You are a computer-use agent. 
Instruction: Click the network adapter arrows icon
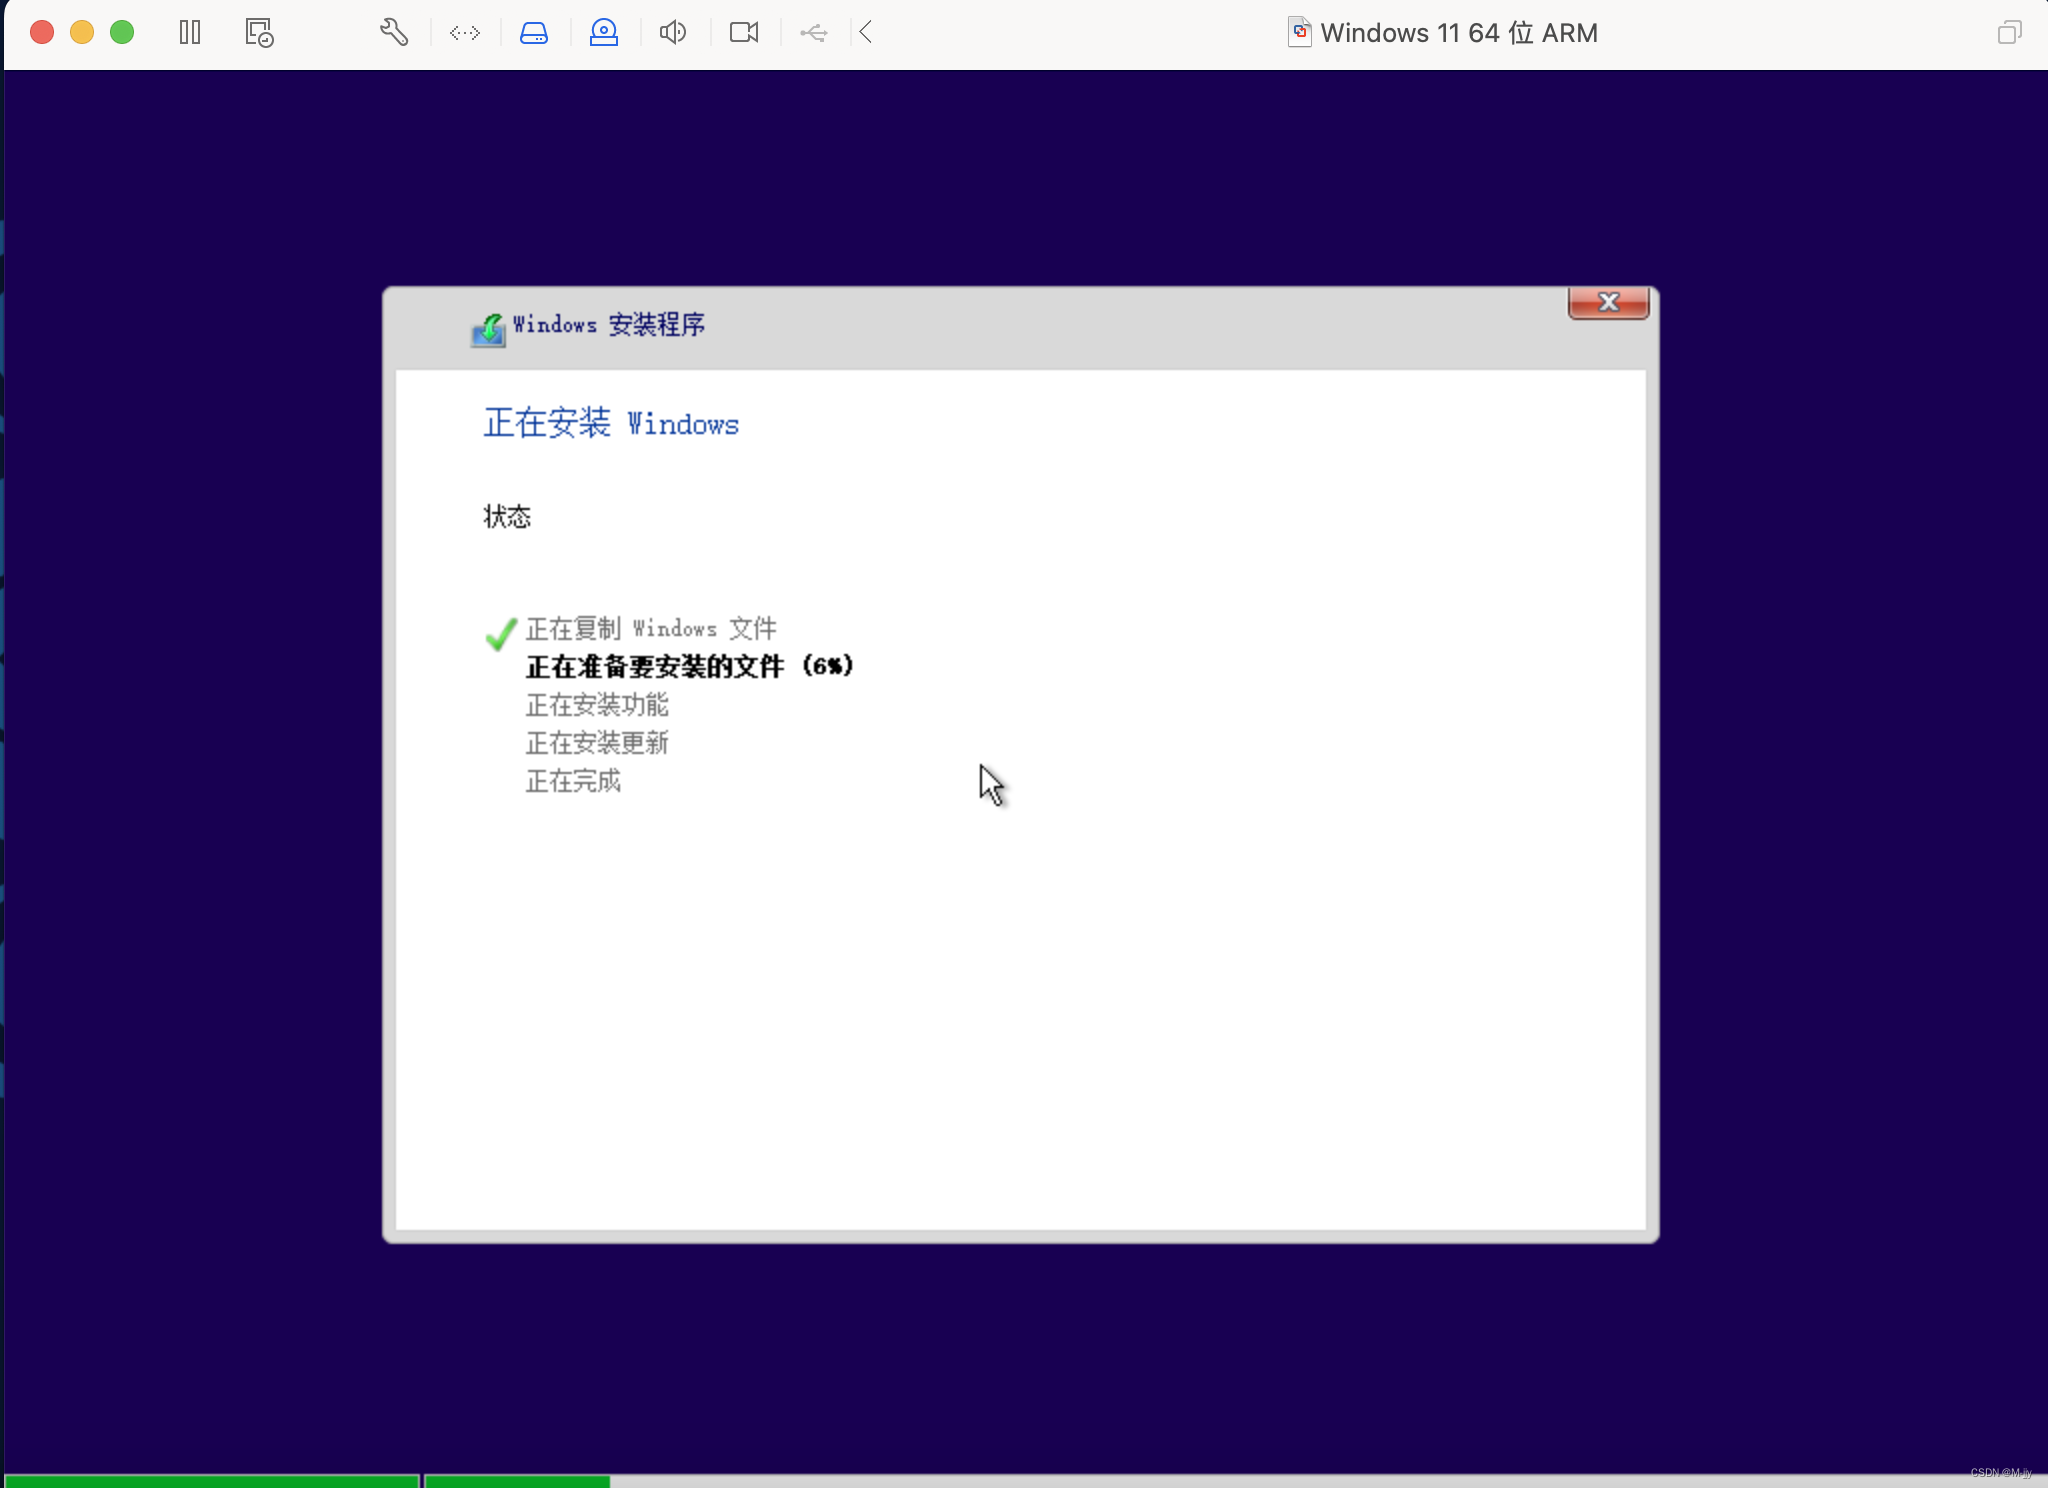464,33
